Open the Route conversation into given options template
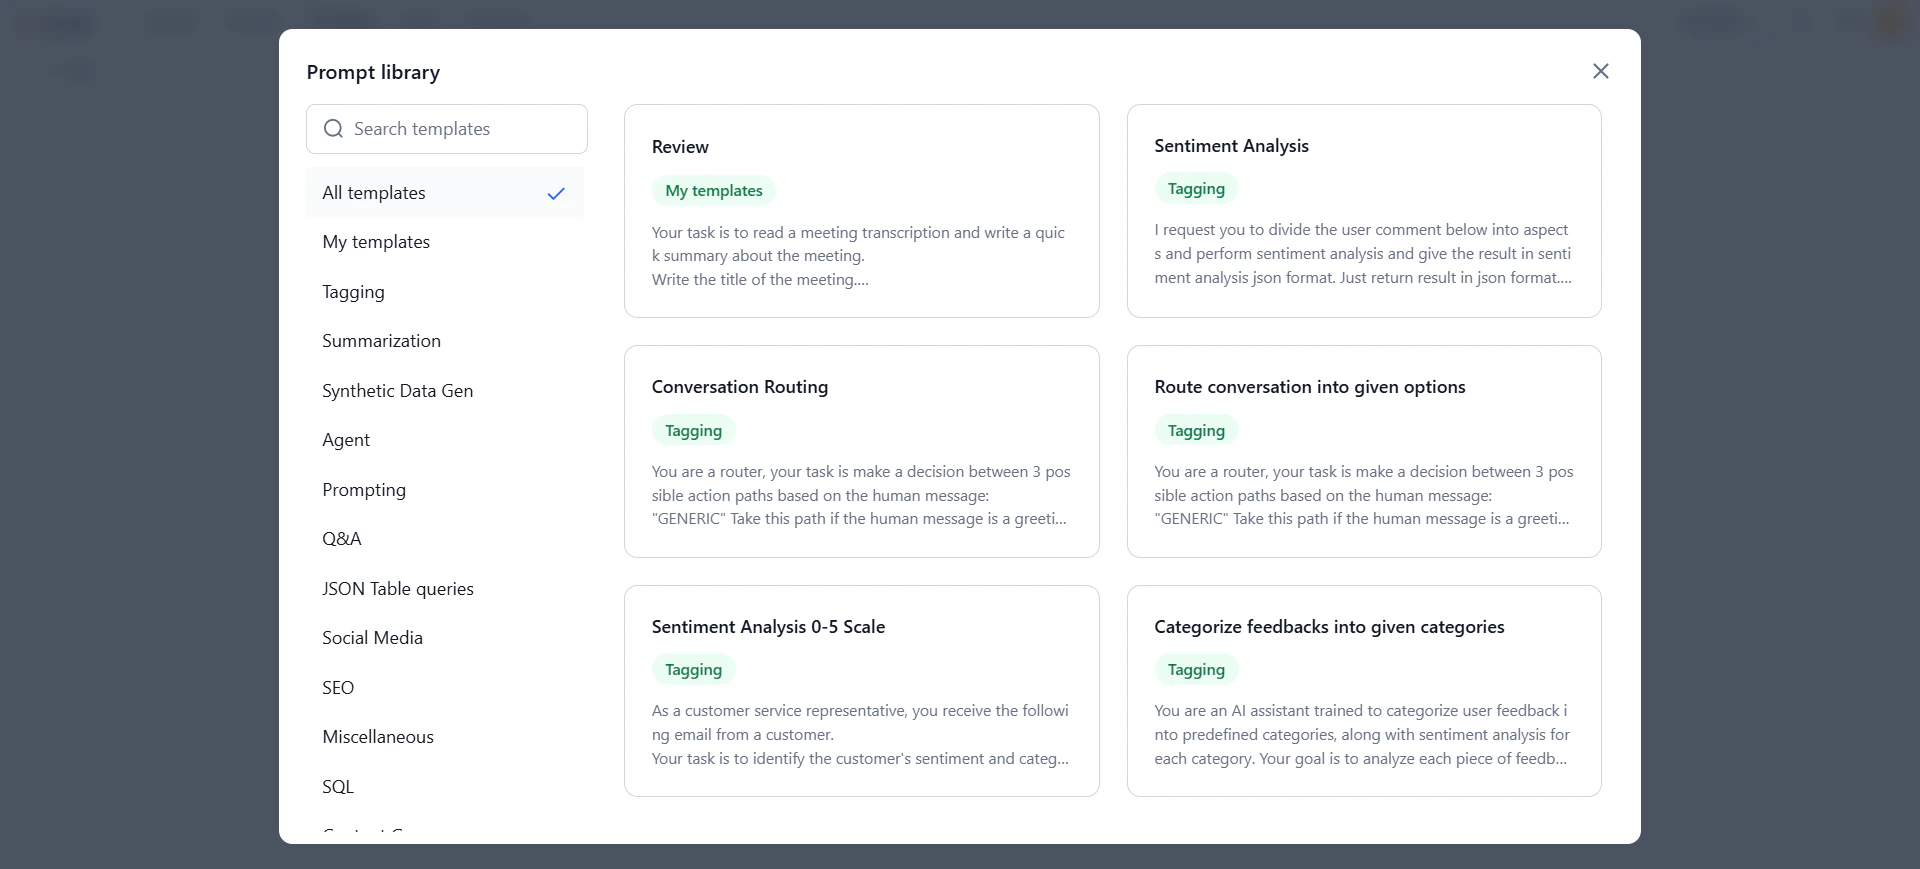 click(x=1364, y=452)
